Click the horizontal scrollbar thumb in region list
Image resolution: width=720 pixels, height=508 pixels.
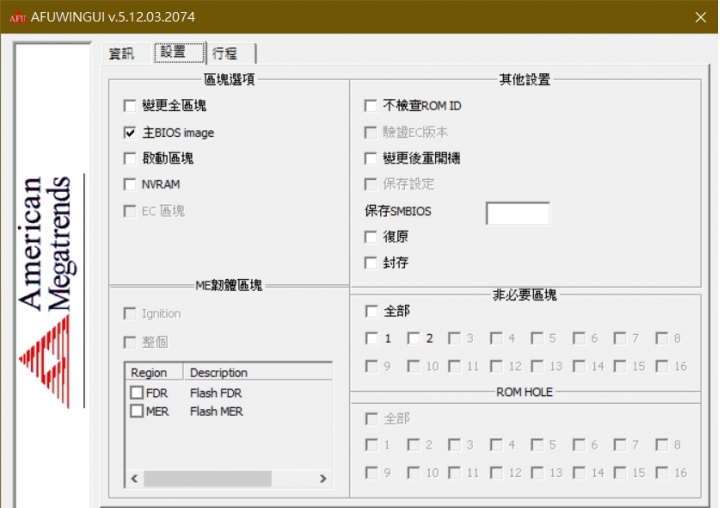[x=208, y=479]
